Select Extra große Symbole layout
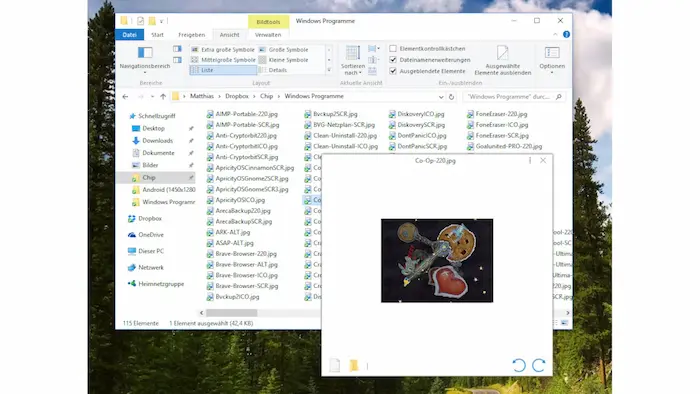This screenshot has width=700, height=394. click(223, 50)
